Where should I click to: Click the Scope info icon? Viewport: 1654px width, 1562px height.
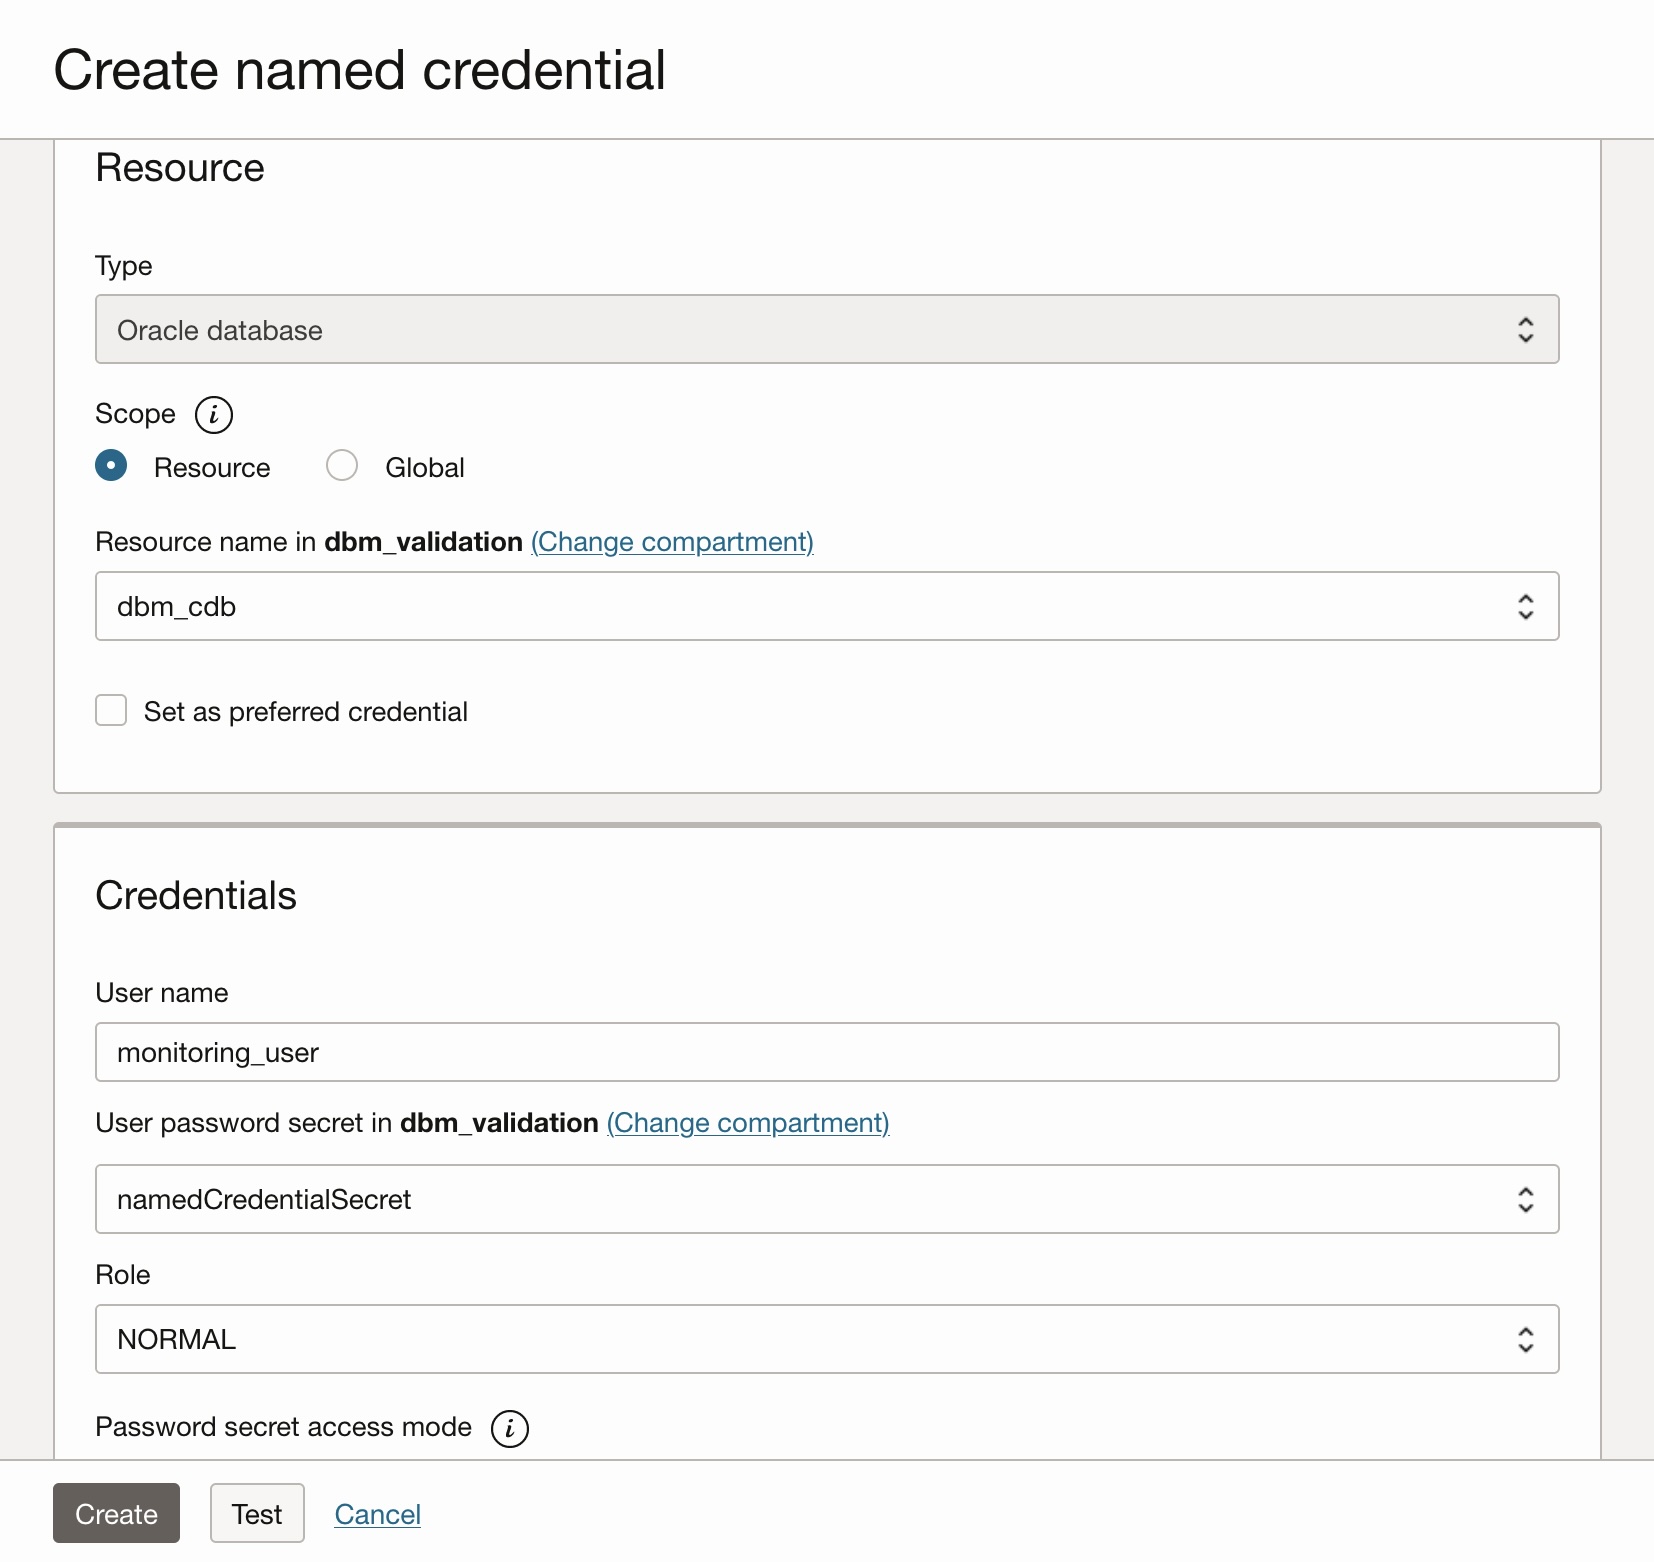(213, 414)
